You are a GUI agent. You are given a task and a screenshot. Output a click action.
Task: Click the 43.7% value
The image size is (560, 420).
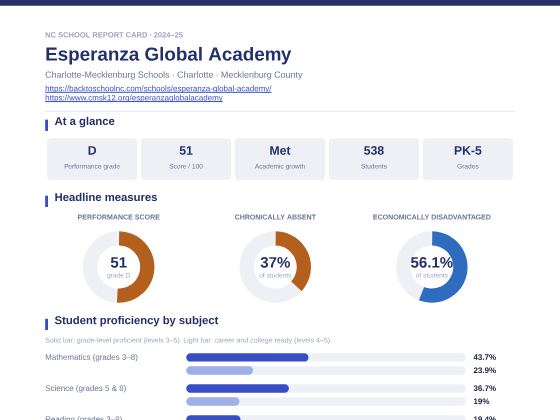pyautogui.click(x=485, y=357)
